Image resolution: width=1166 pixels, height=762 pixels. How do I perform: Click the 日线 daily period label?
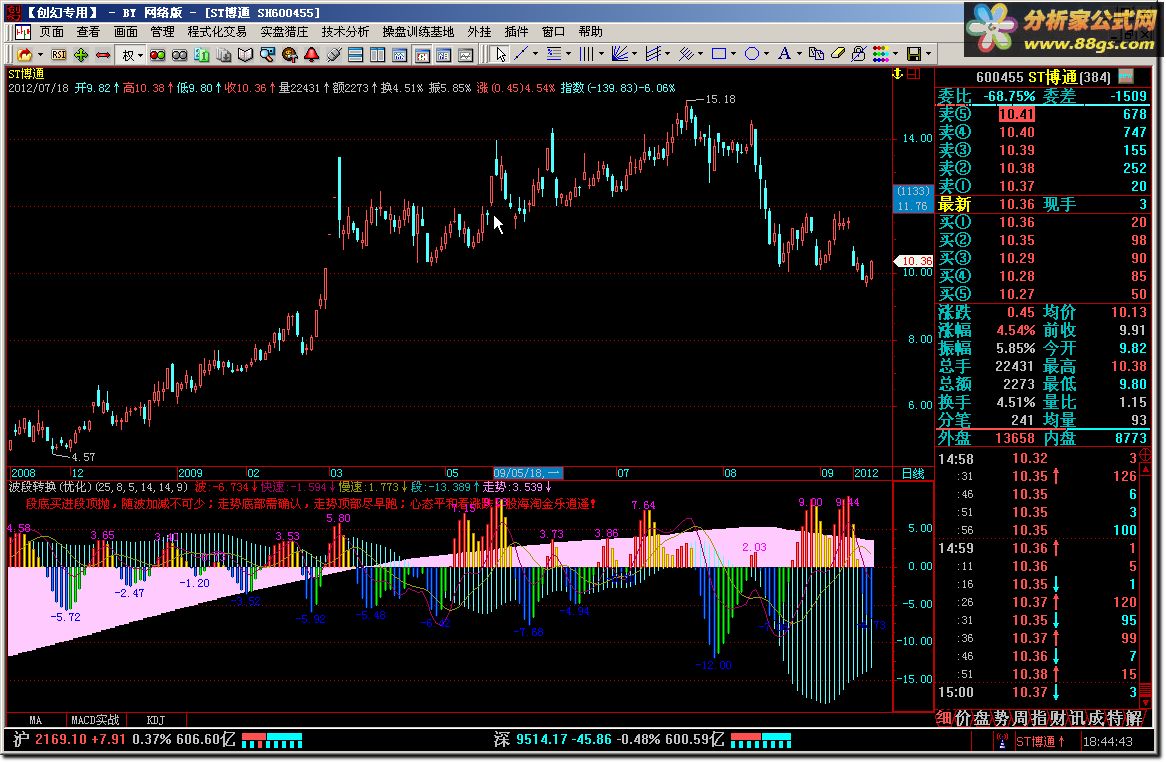tap(912, 474)
